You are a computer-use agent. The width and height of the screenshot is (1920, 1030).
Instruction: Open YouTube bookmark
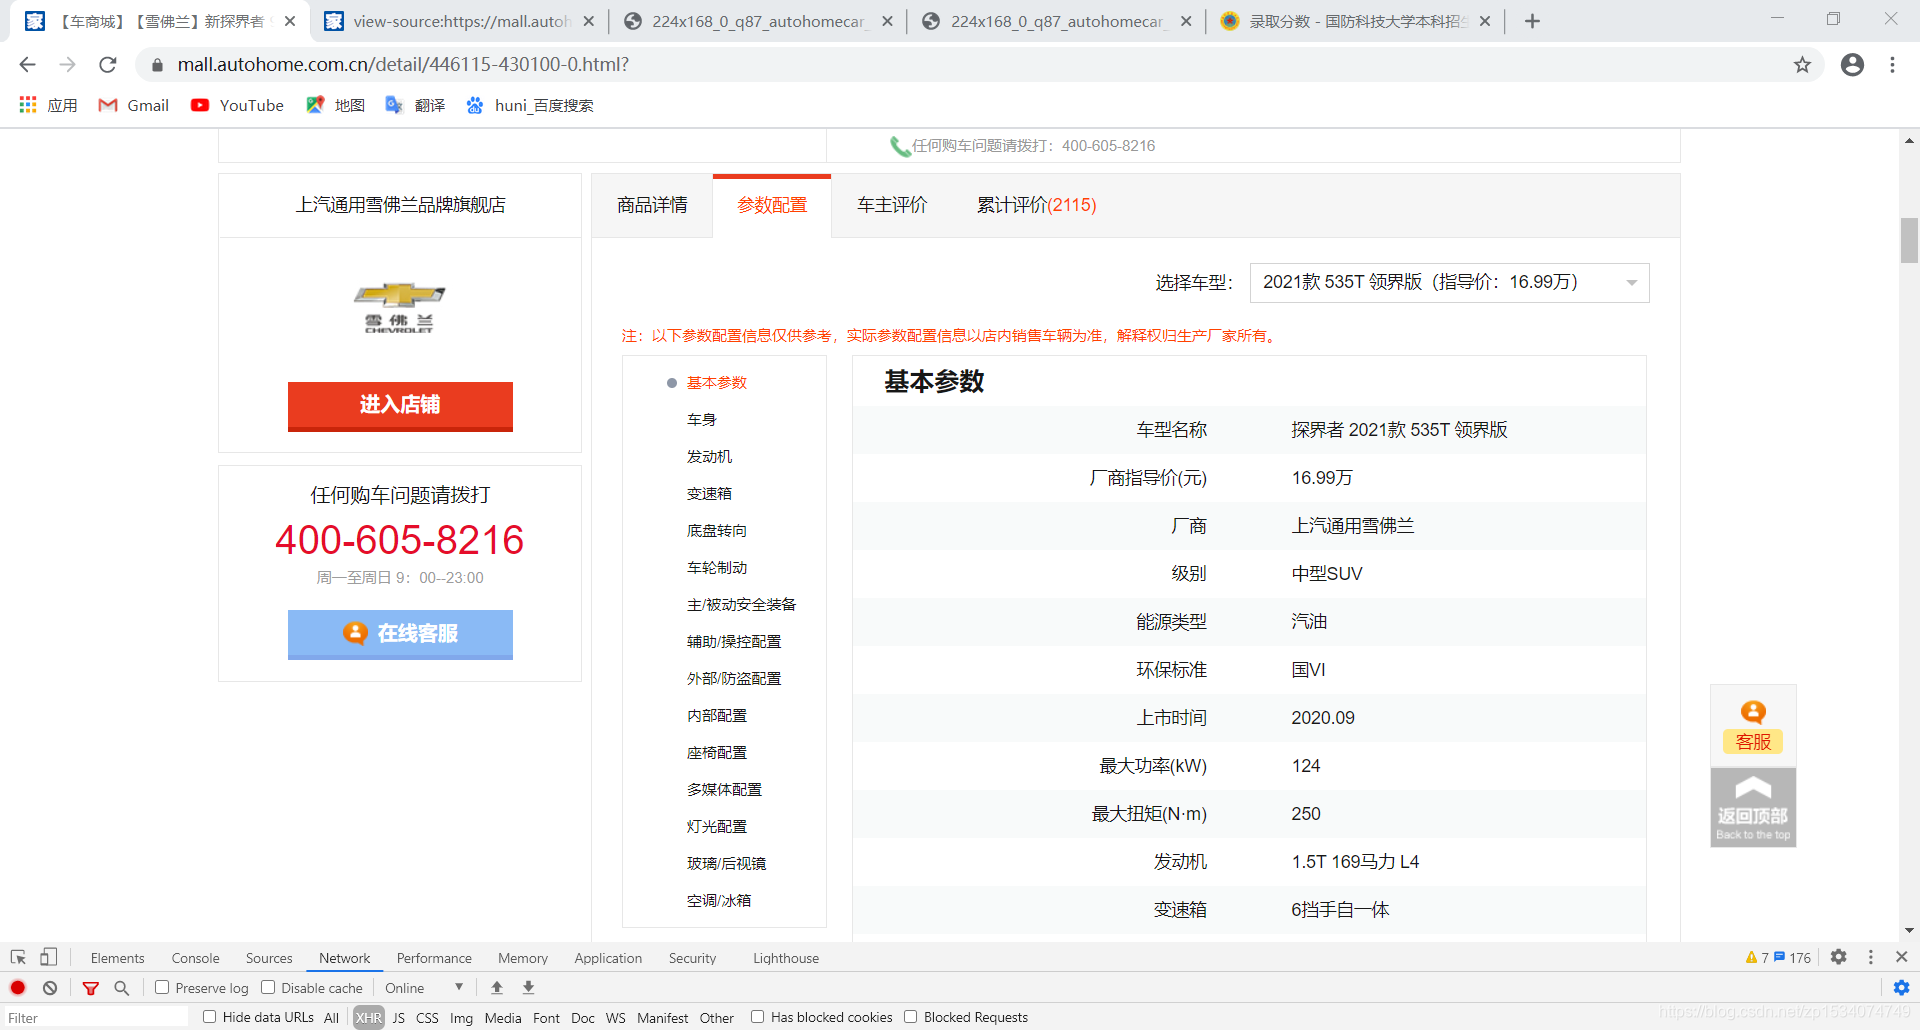237,105
